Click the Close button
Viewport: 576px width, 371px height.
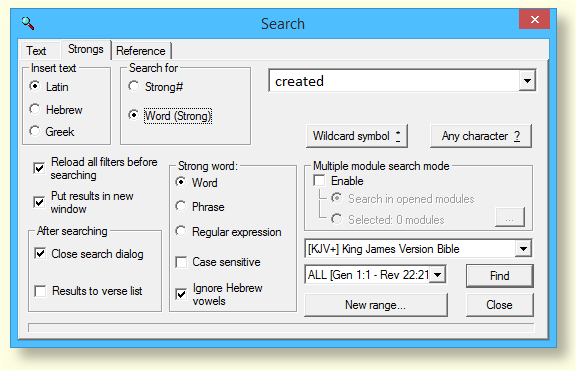pyautogui.click(x=500, y=305)
